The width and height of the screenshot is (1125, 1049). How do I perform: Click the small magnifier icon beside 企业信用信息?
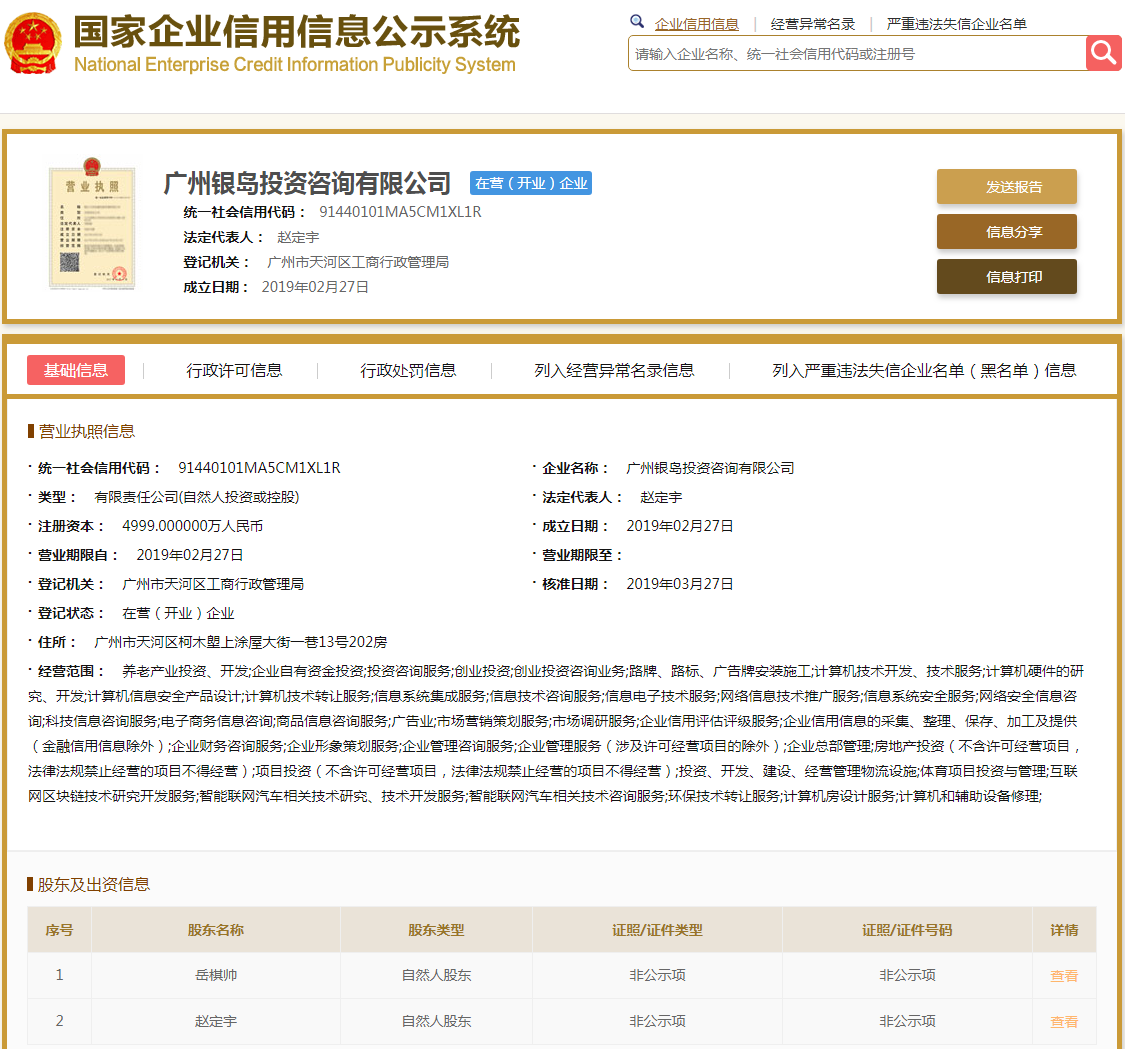click(637, 22)
